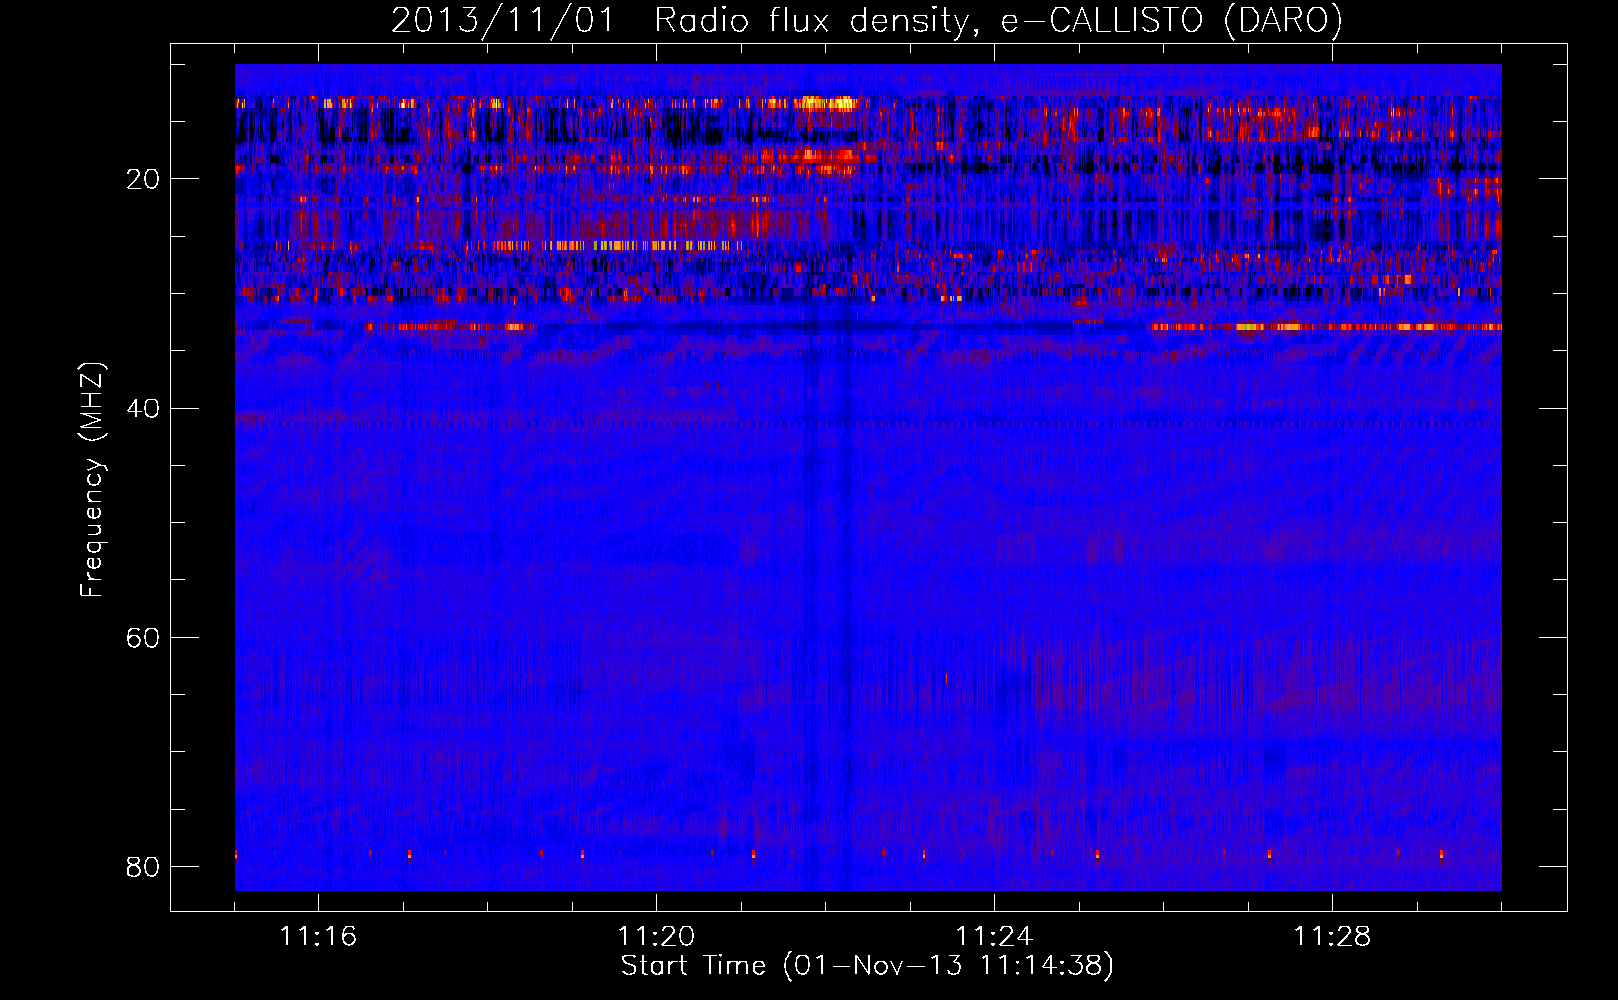1618x1000 pixels.
Task: Select the 11:28 time tick label
Action: tap(1332, 936)
